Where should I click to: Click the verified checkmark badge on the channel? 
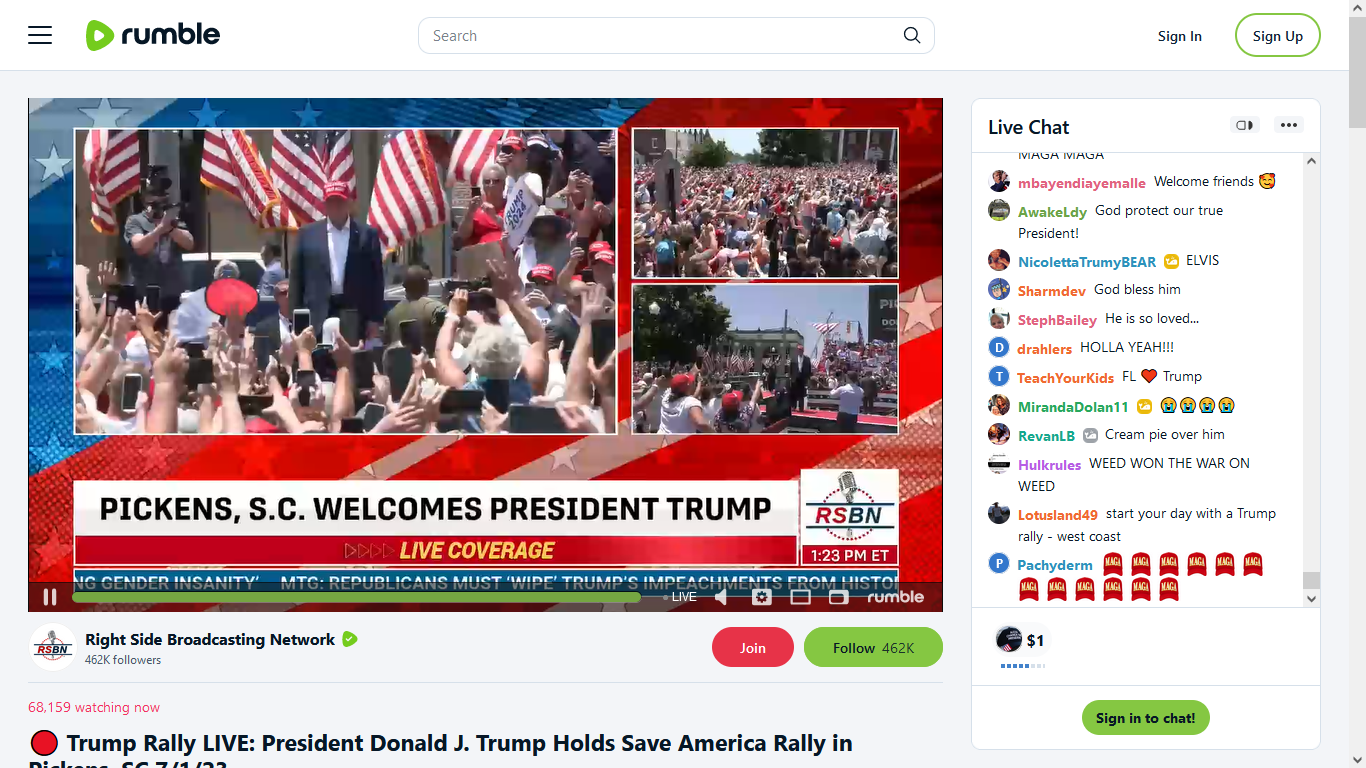coord(350,639)
